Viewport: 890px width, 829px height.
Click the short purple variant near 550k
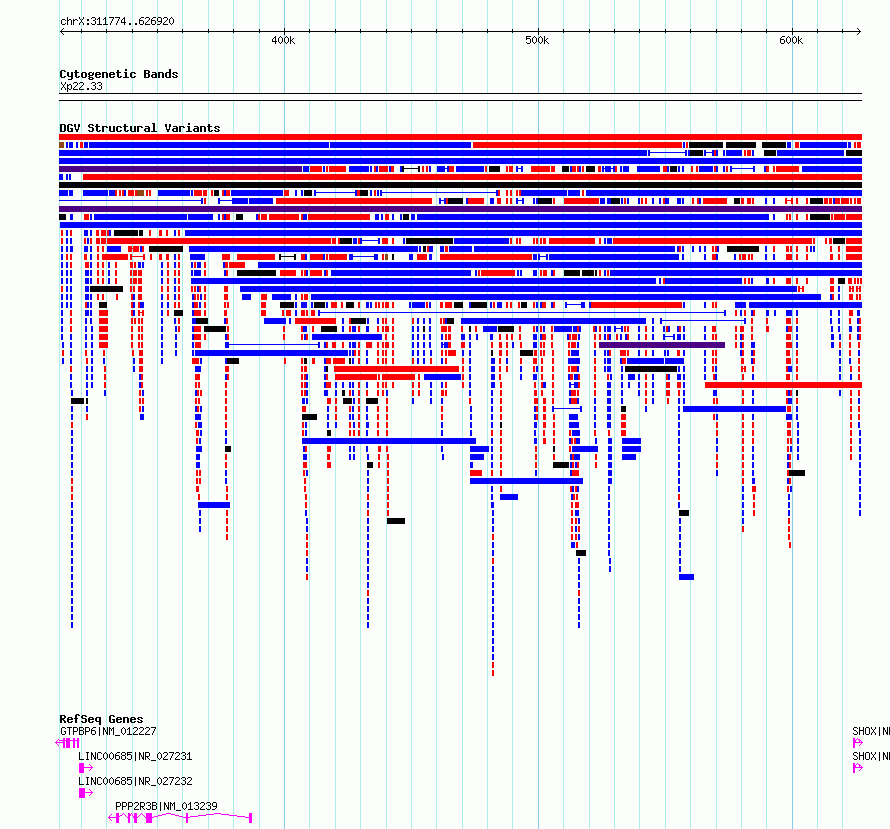662,345
